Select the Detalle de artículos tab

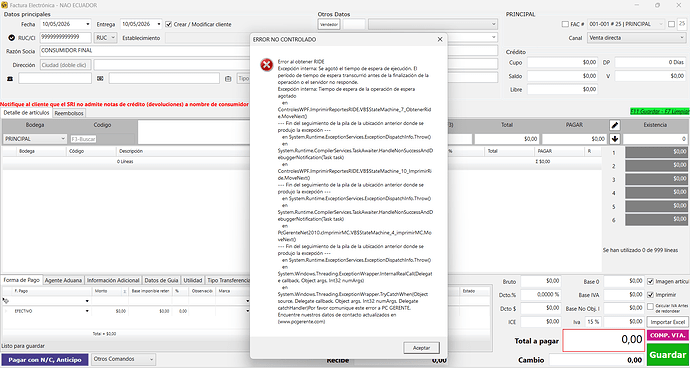(26, 113)
